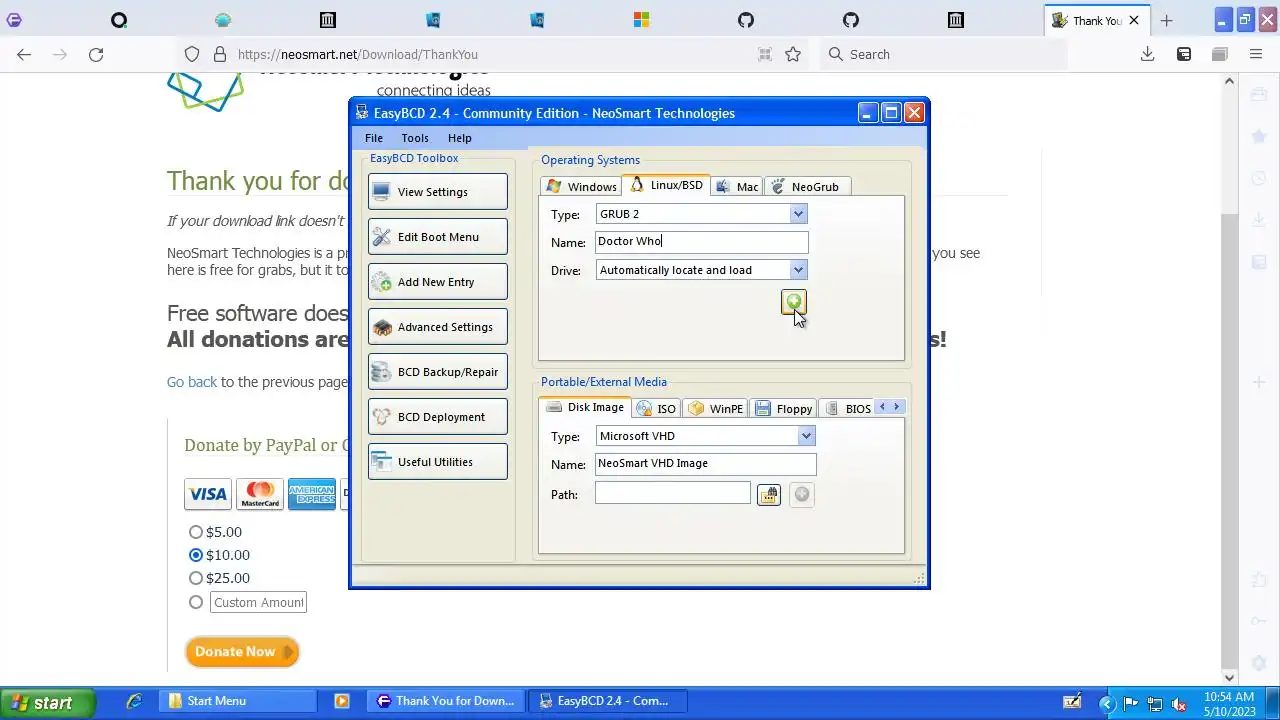This screenshot has height=720, width=1280.
Task: Open Useful Utilities in EasyBCD
Action: coord(438,462)
